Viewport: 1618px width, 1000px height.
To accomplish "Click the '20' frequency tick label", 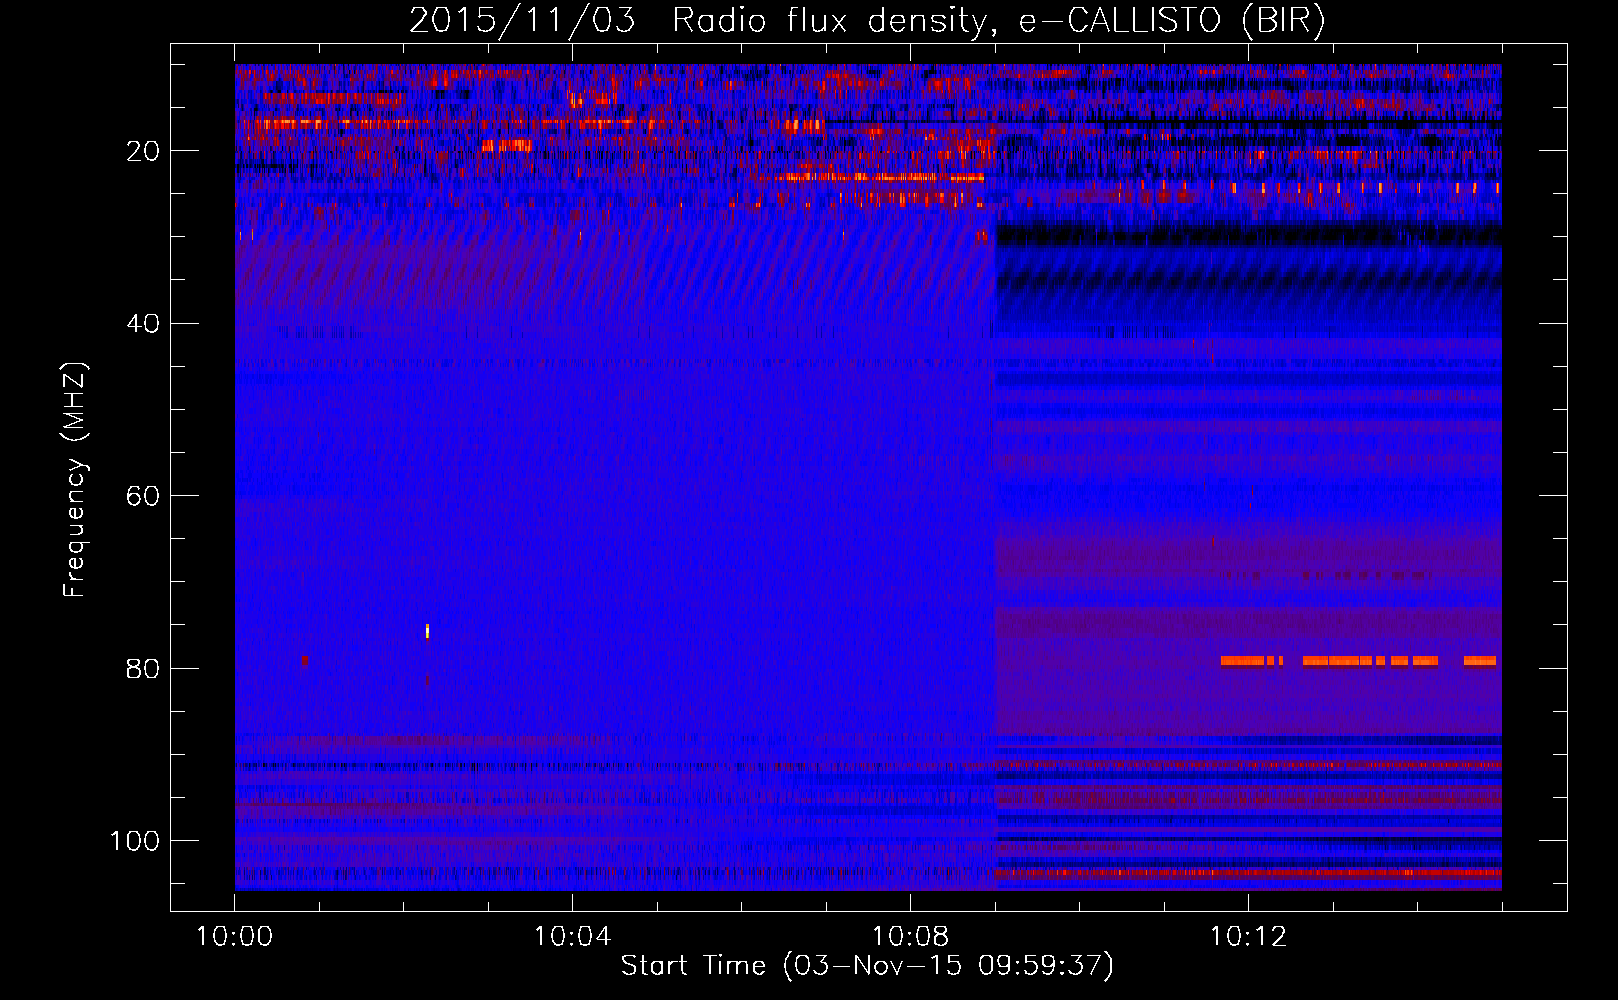I will pos(144,152).
